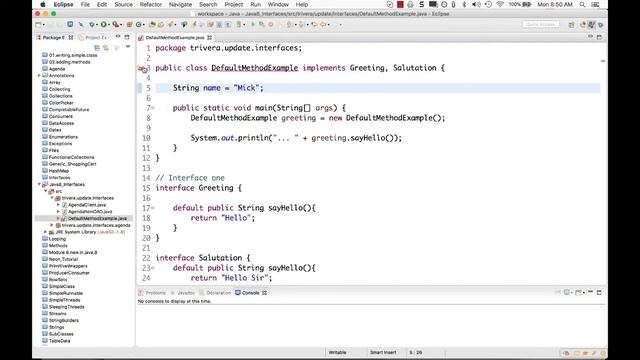Image resolution: width=640 pixels, height=360 pixels.
Task: Switch to the Declaration tab
Action: pyautogui.click(x=215, y=293)
